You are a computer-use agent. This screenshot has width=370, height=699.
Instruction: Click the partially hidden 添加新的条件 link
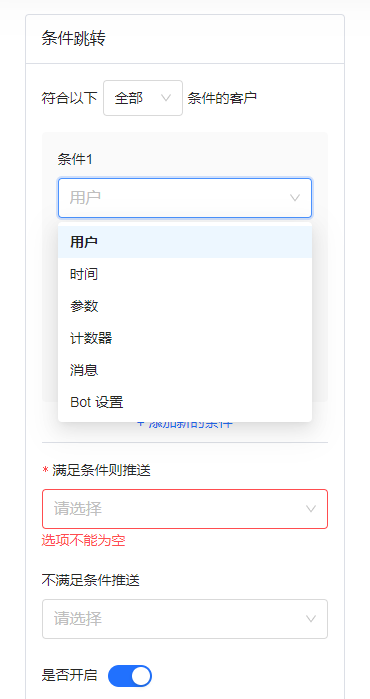click(x=185, y=425)
